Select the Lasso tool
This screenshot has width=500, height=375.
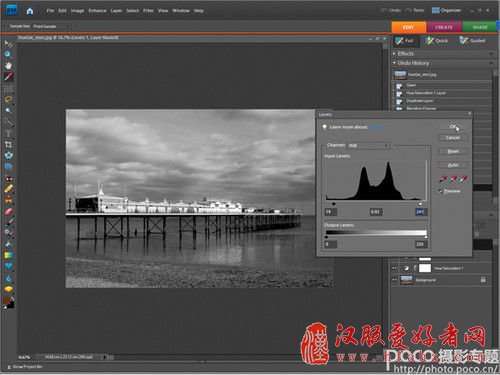click(x=8, y=99)
